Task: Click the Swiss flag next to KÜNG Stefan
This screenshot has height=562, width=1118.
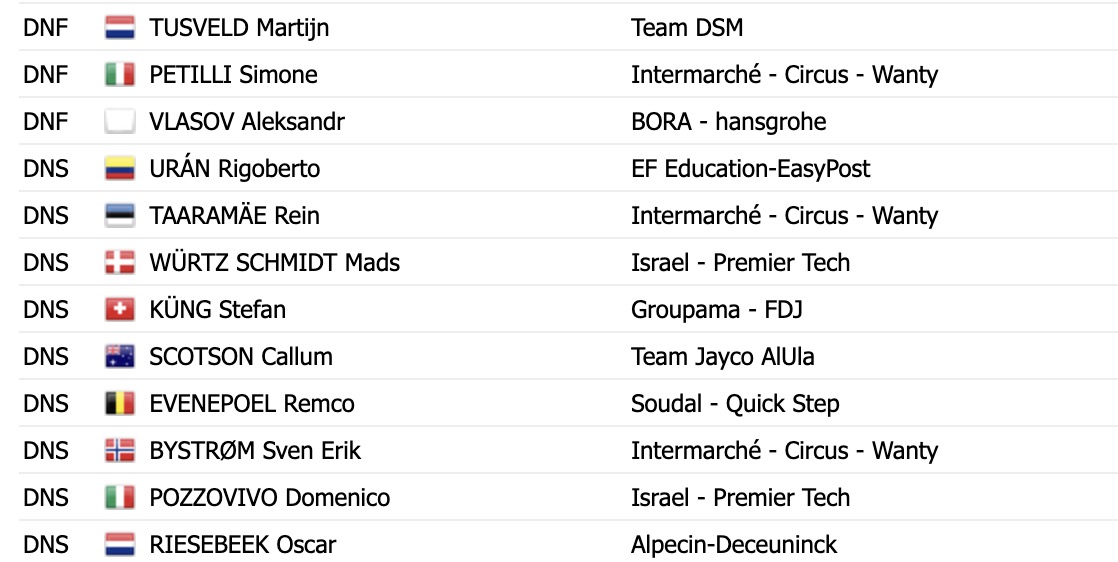Action: pos(120,310)
